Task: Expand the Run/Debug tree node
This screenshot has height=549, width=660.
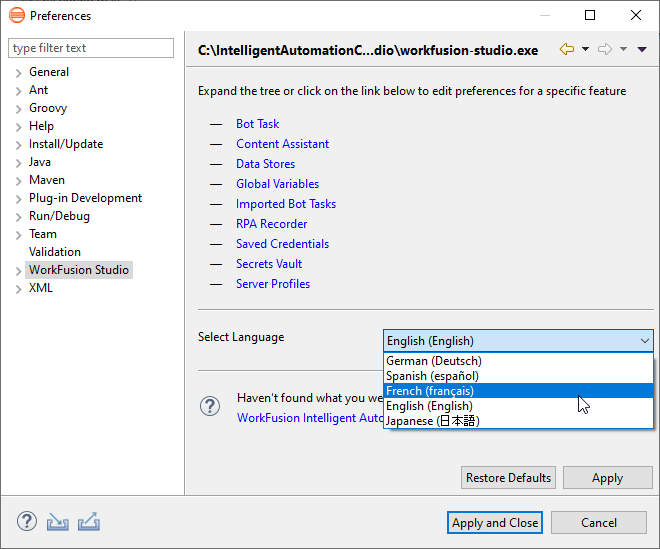Action: (18, 217)
